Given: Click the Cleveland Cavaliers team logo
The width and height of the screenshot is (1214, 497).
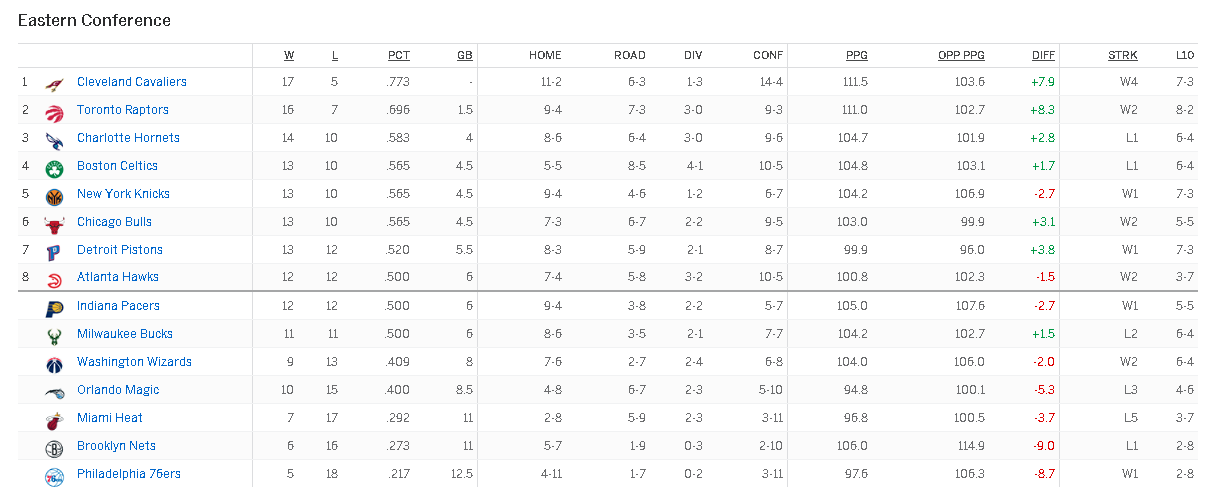Looking at the screenshot, I should (54, 83).
